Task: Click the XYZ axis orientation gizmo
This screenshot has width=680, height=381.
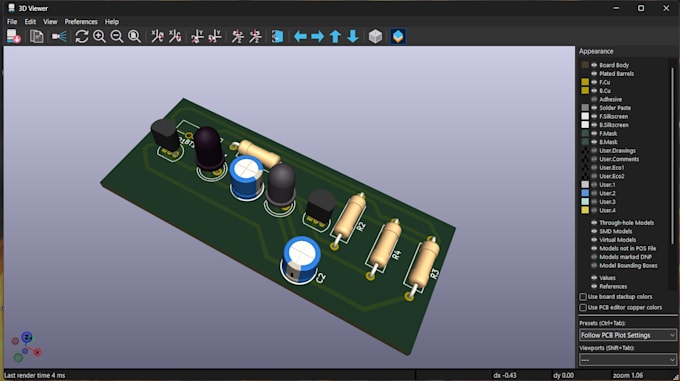Action: (26, 348)
